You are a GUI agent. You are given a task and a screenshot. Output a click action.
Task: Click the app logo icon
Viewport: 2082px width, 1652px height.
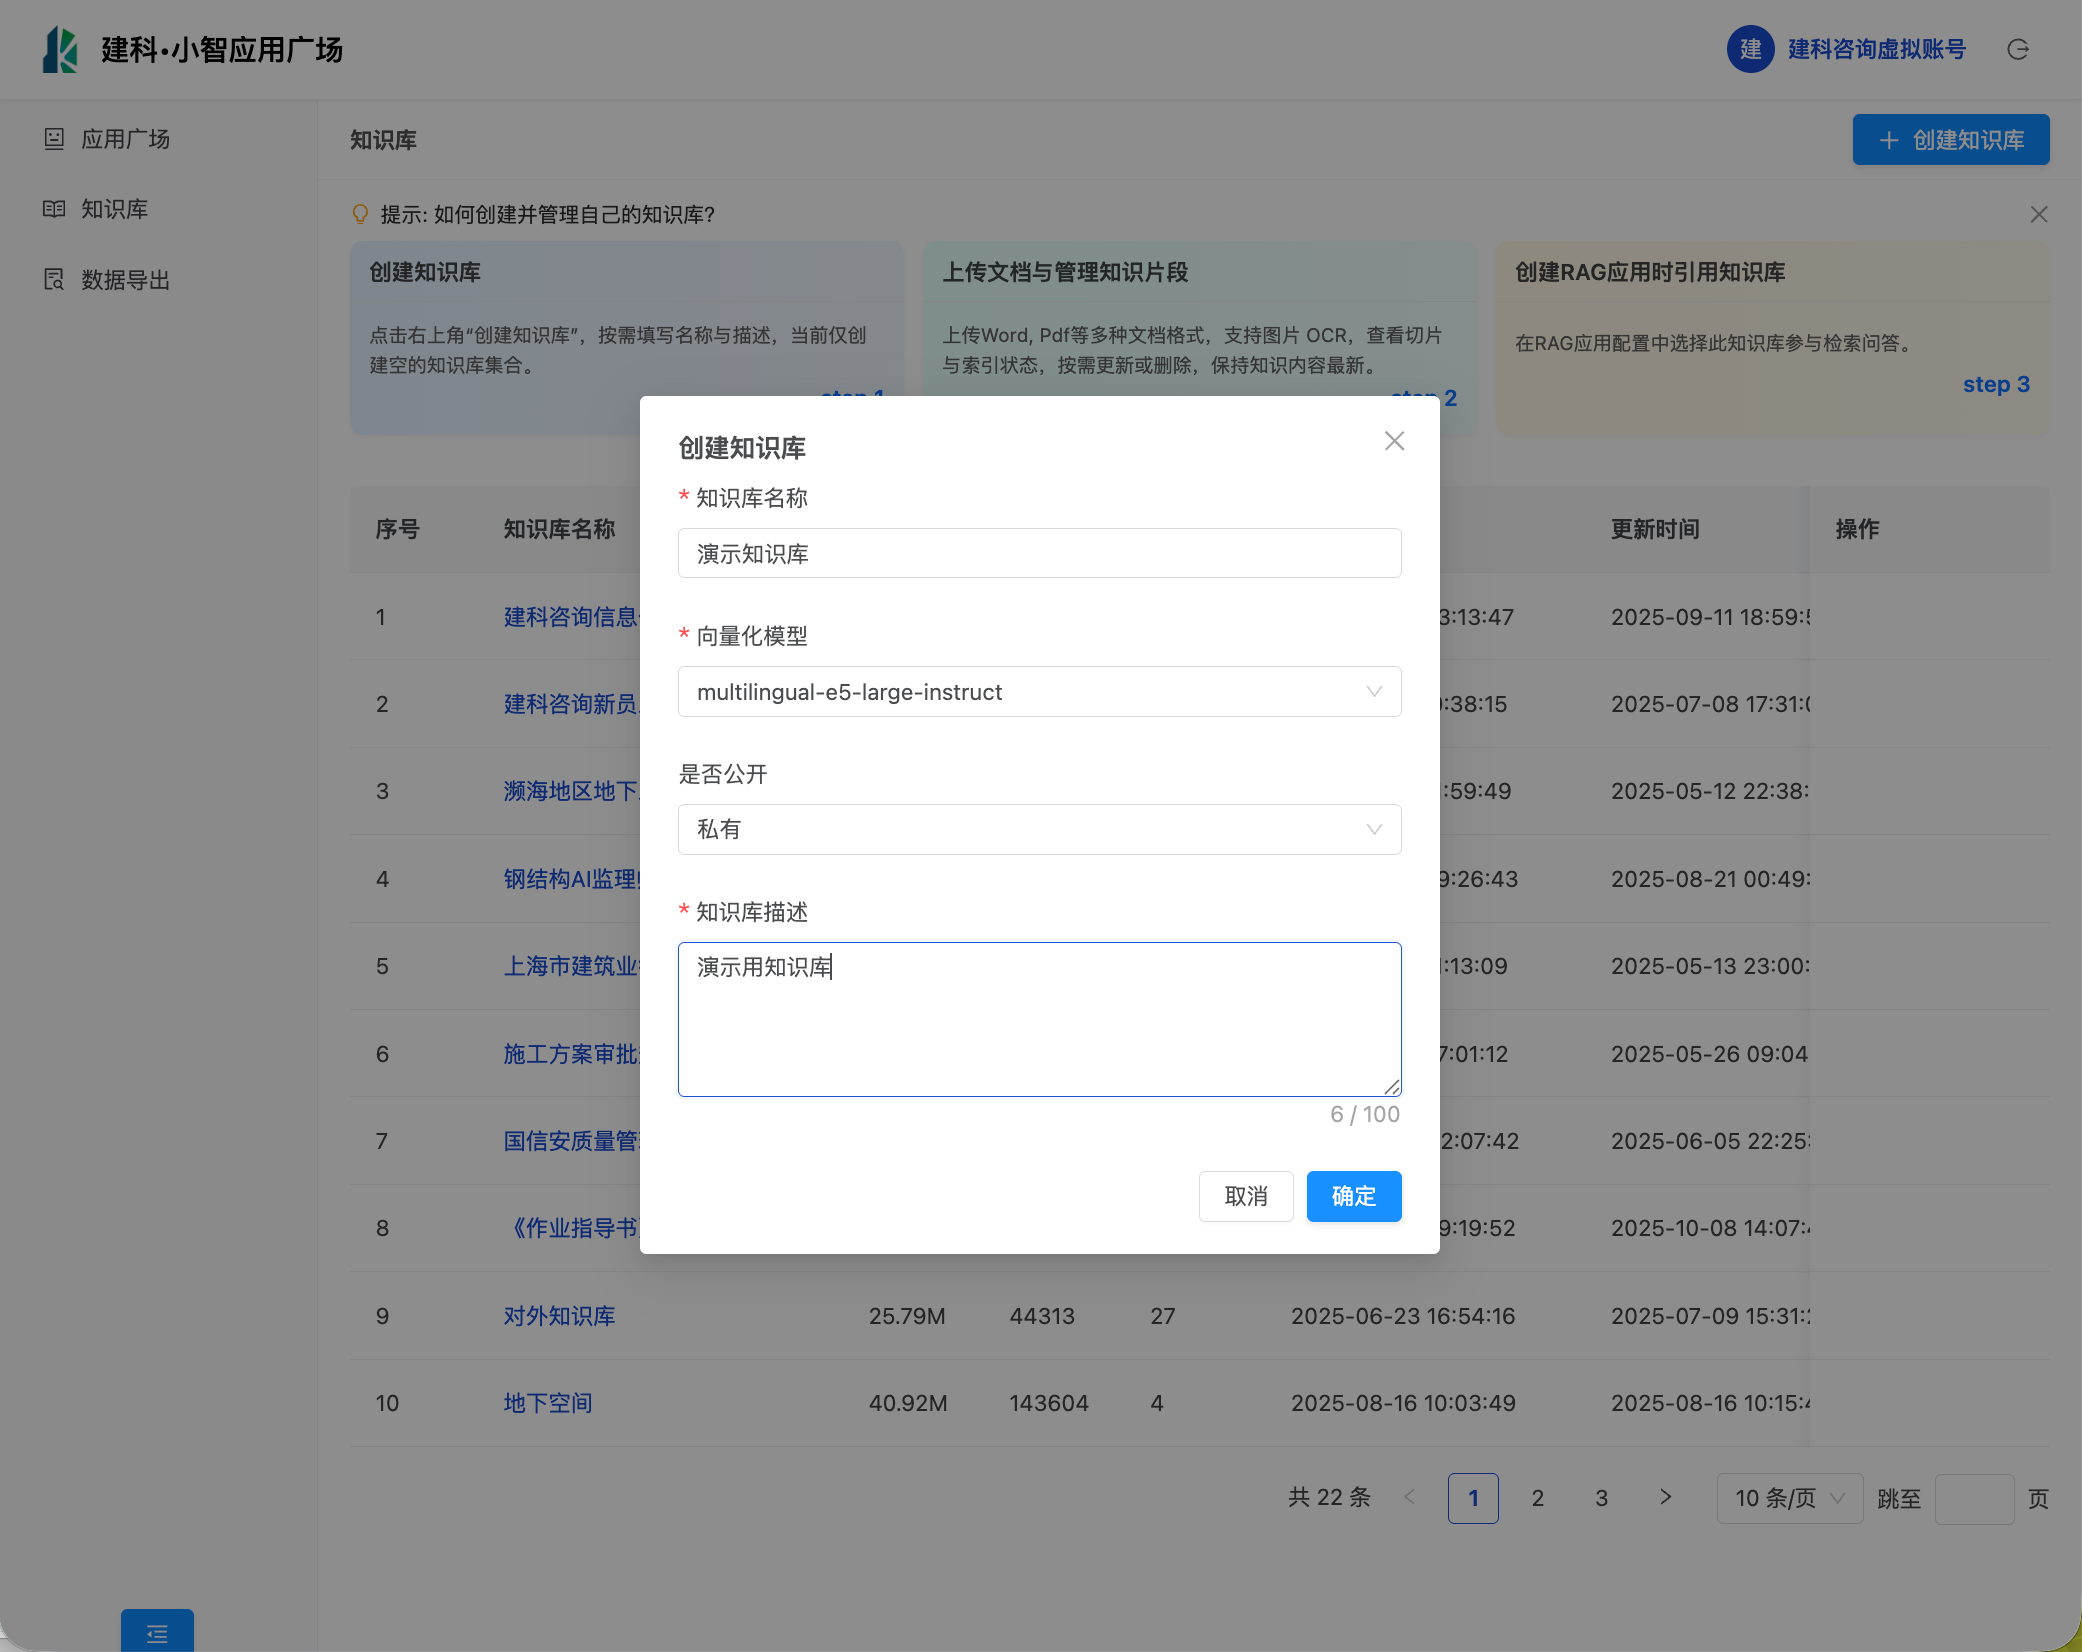[60, 49]
